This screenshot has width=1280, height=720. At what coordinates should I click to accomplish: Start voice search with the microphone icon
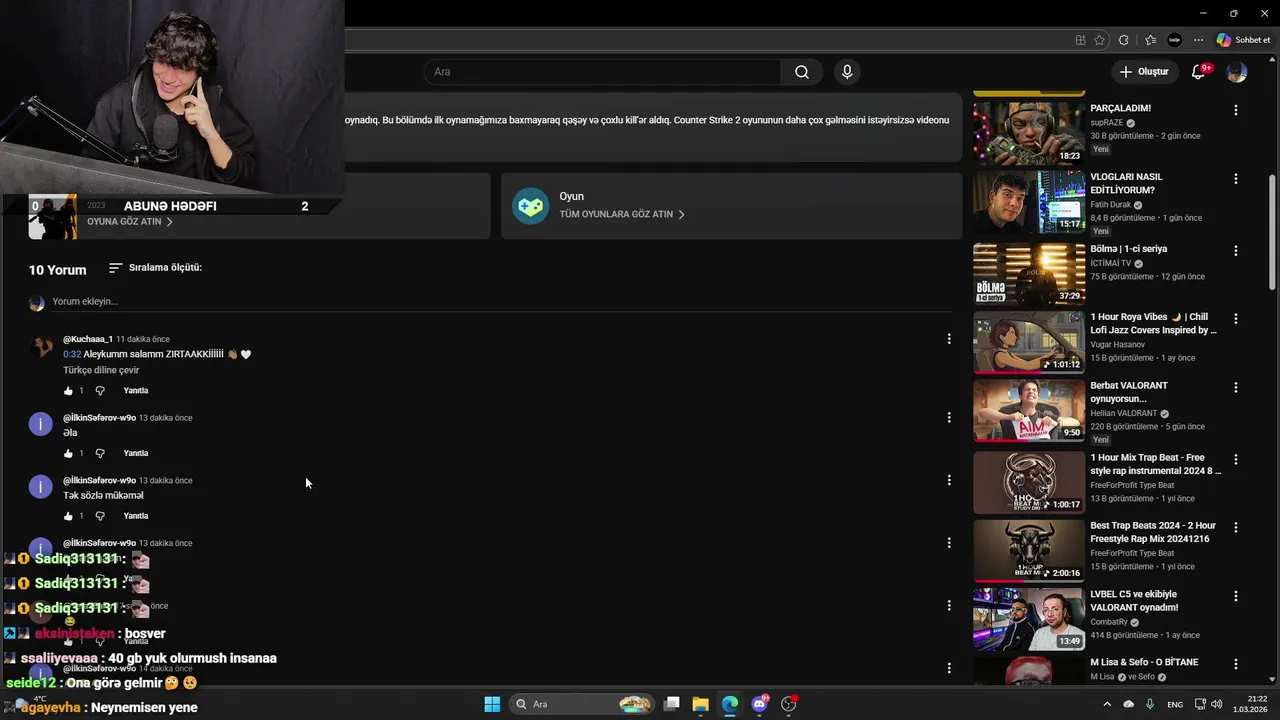click(847, 72)
